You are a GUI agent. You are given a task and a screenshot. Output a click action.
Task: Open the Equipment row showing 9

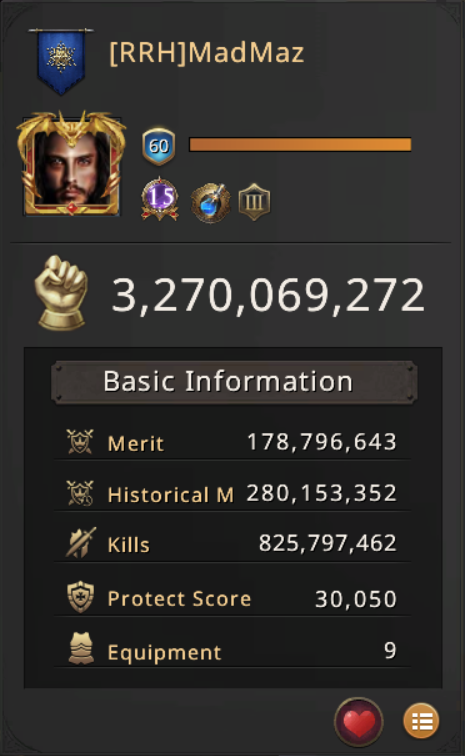click(x=232, y=650)
